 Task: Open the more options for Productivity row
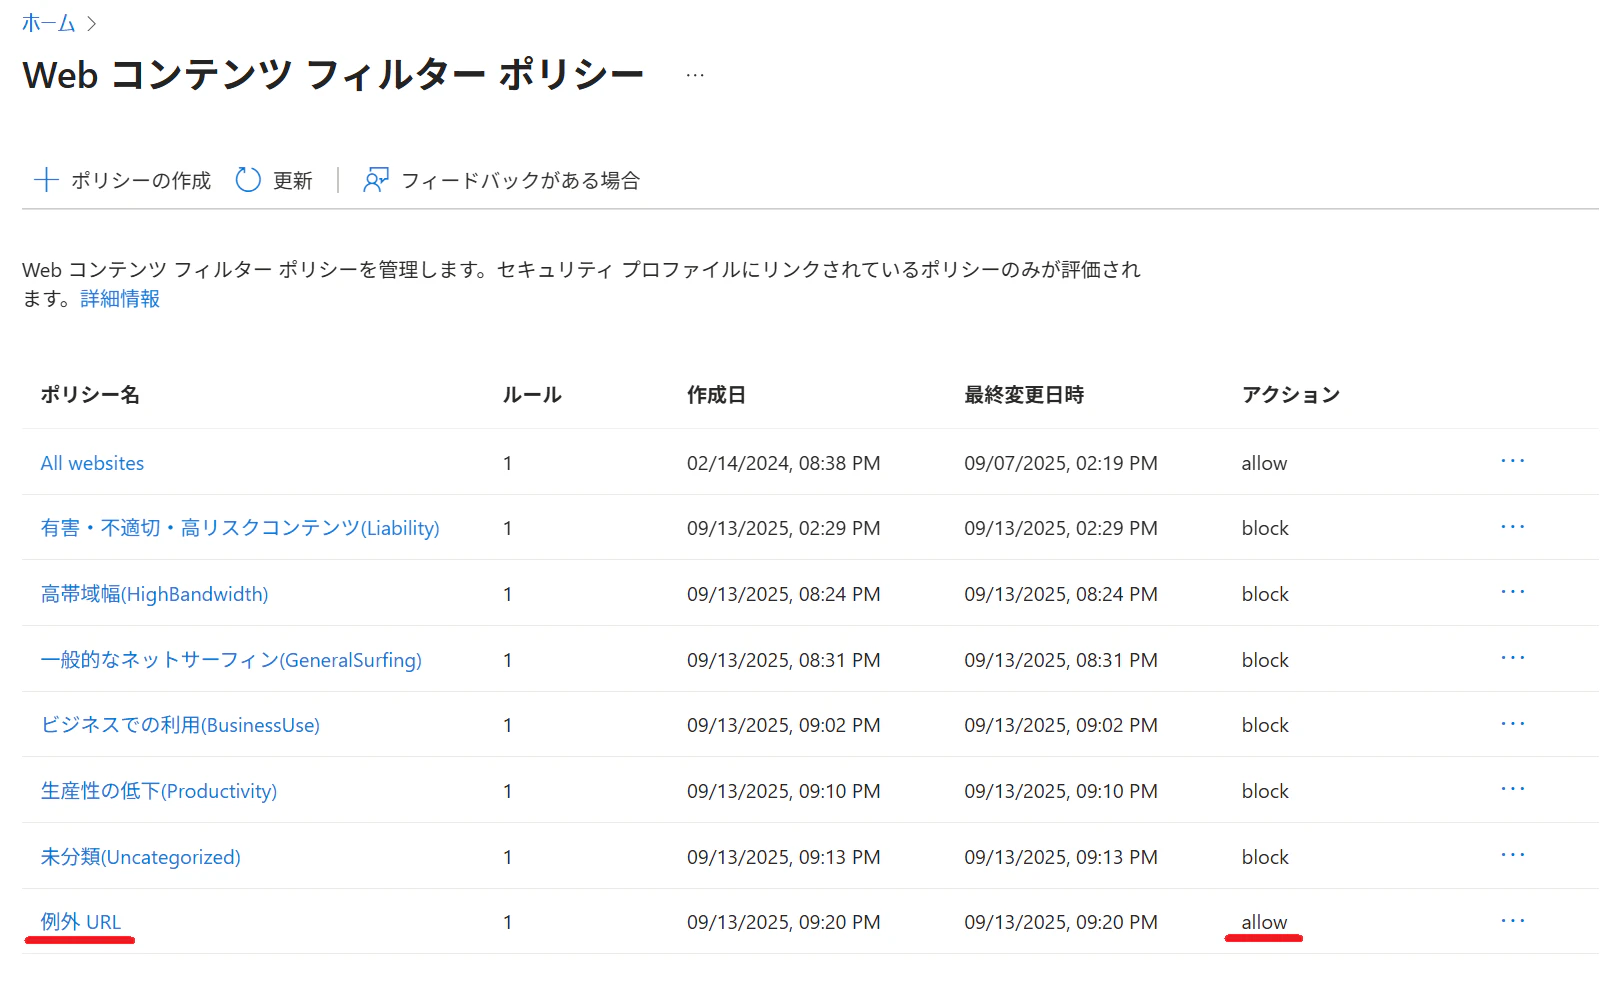tap(1513, 789)
